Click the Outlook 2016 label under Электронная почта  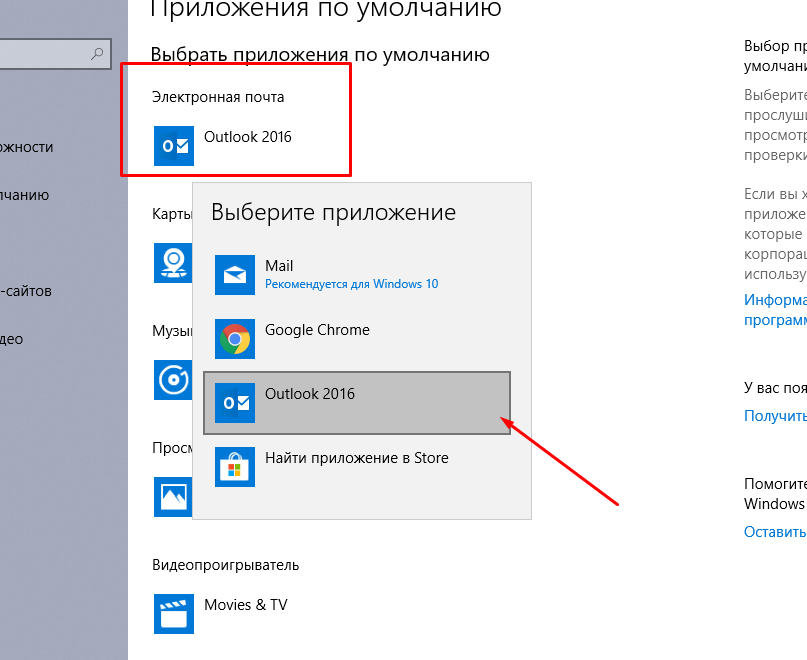248,137
